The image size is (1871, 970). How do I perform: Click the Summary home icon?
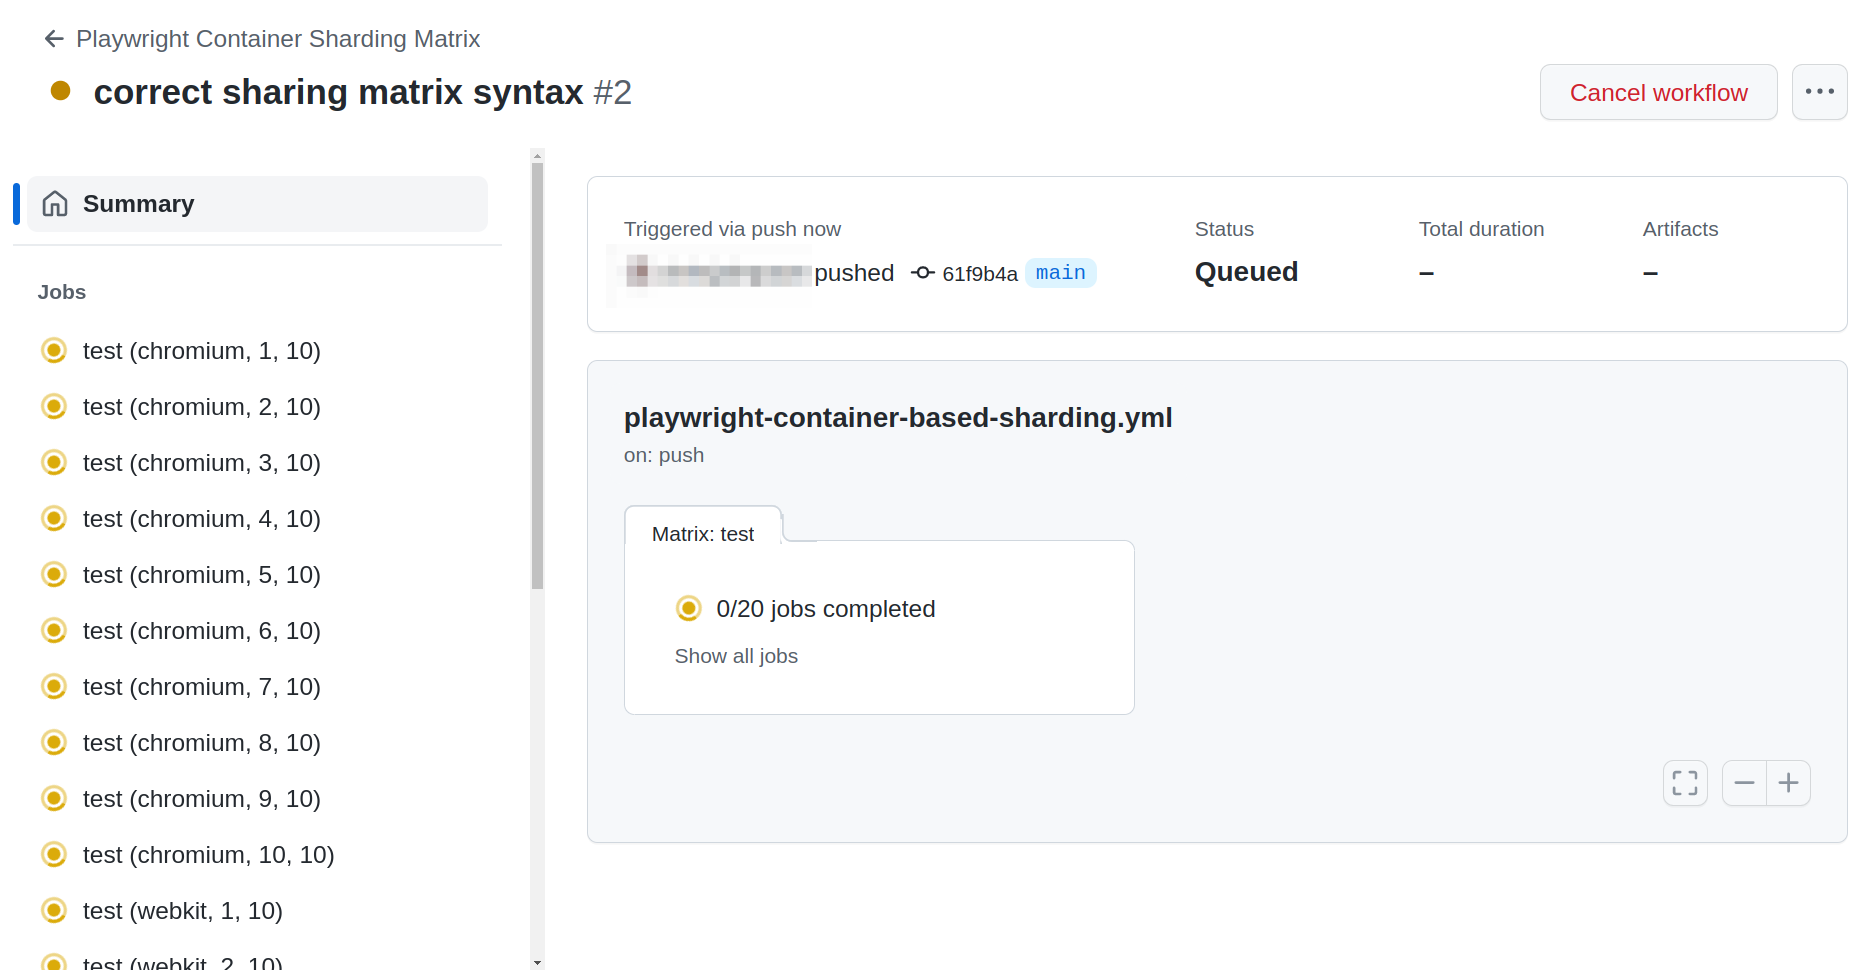pyautogui.click(x=55, y=204)
